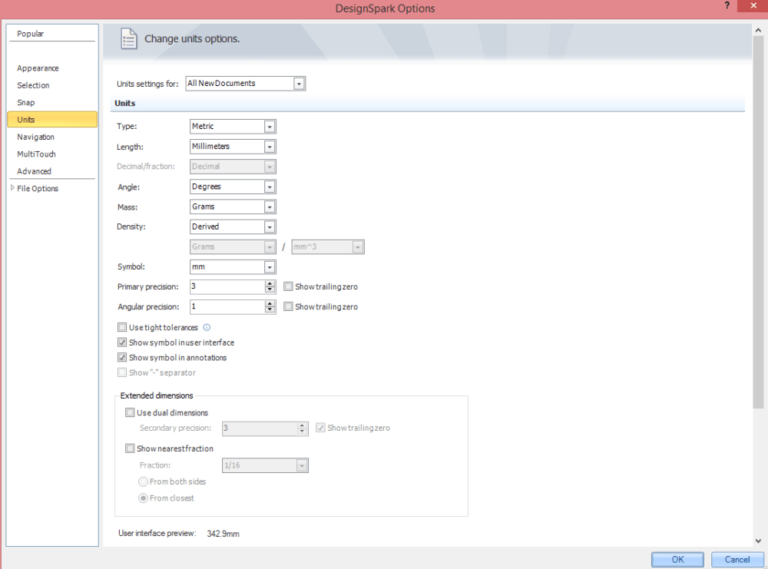Image resolution: width=768 pixels, height=569 pixels.
Task: Click the scrollbar up arrow
Action: tap(758, 30)
